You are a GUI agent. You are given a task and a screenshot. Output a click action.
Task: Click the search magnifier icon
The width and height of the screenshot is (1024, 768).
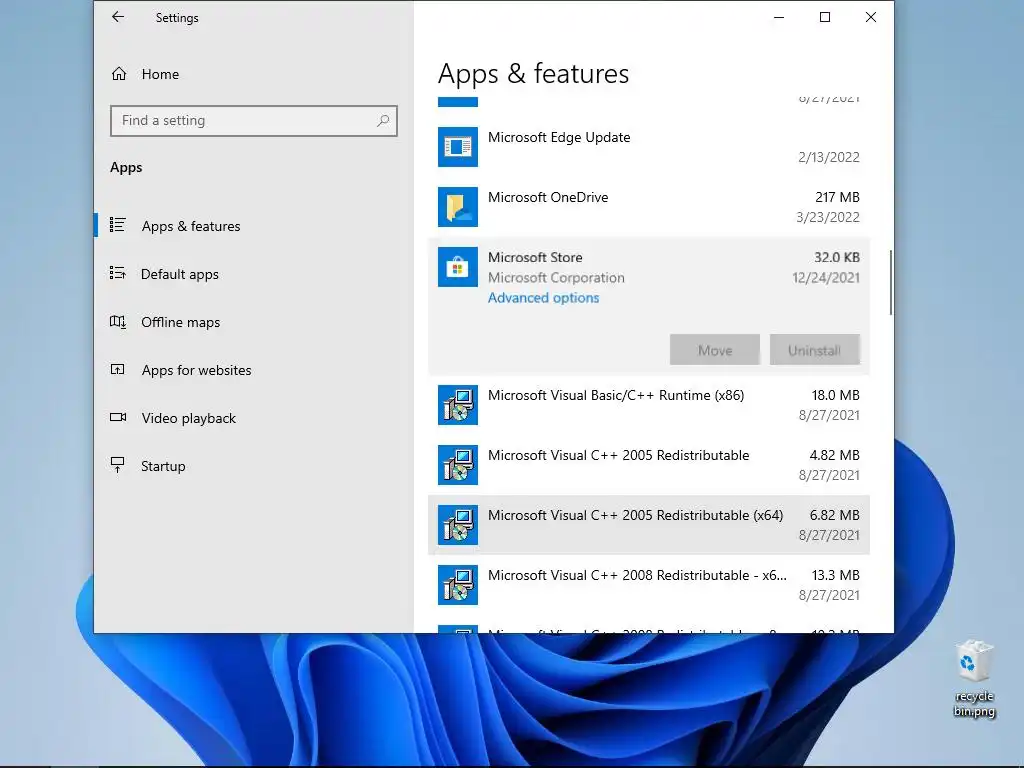coord(383,121)
